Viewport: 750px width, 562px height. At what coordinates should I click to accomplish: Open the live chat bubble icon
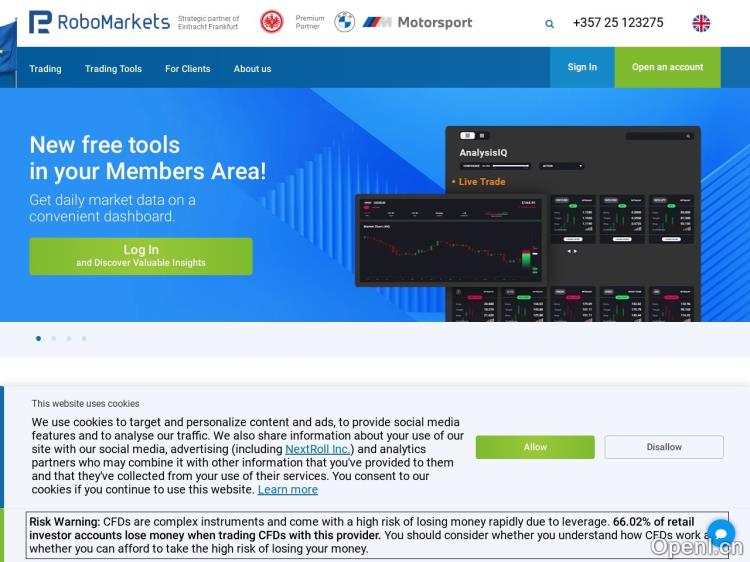pos(720,533)
